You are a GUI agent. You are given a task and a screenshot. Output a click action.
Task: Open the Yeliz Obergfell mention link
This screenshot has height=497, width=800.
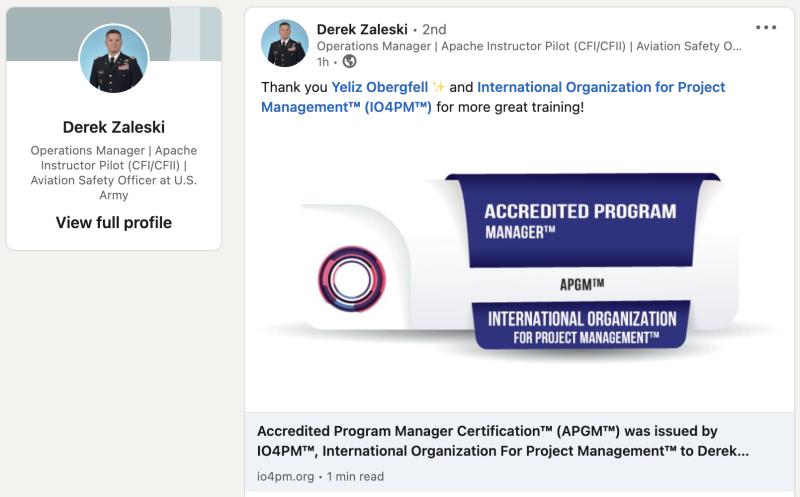pos(380,87)
